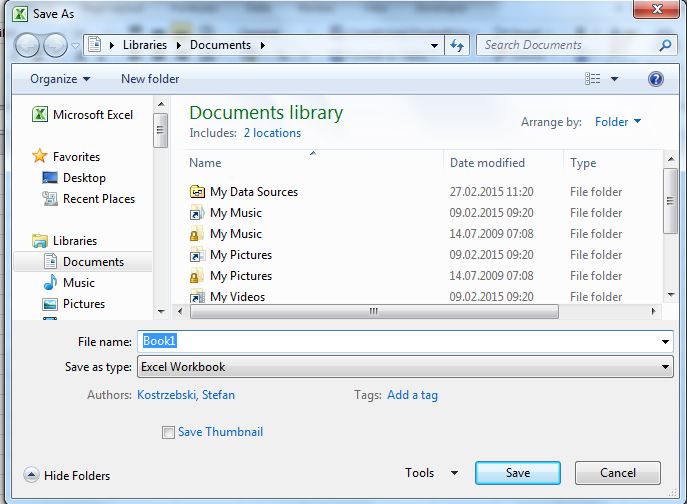
Task: Open Desktop from Favorites
Action: click(x=84, y=178)
